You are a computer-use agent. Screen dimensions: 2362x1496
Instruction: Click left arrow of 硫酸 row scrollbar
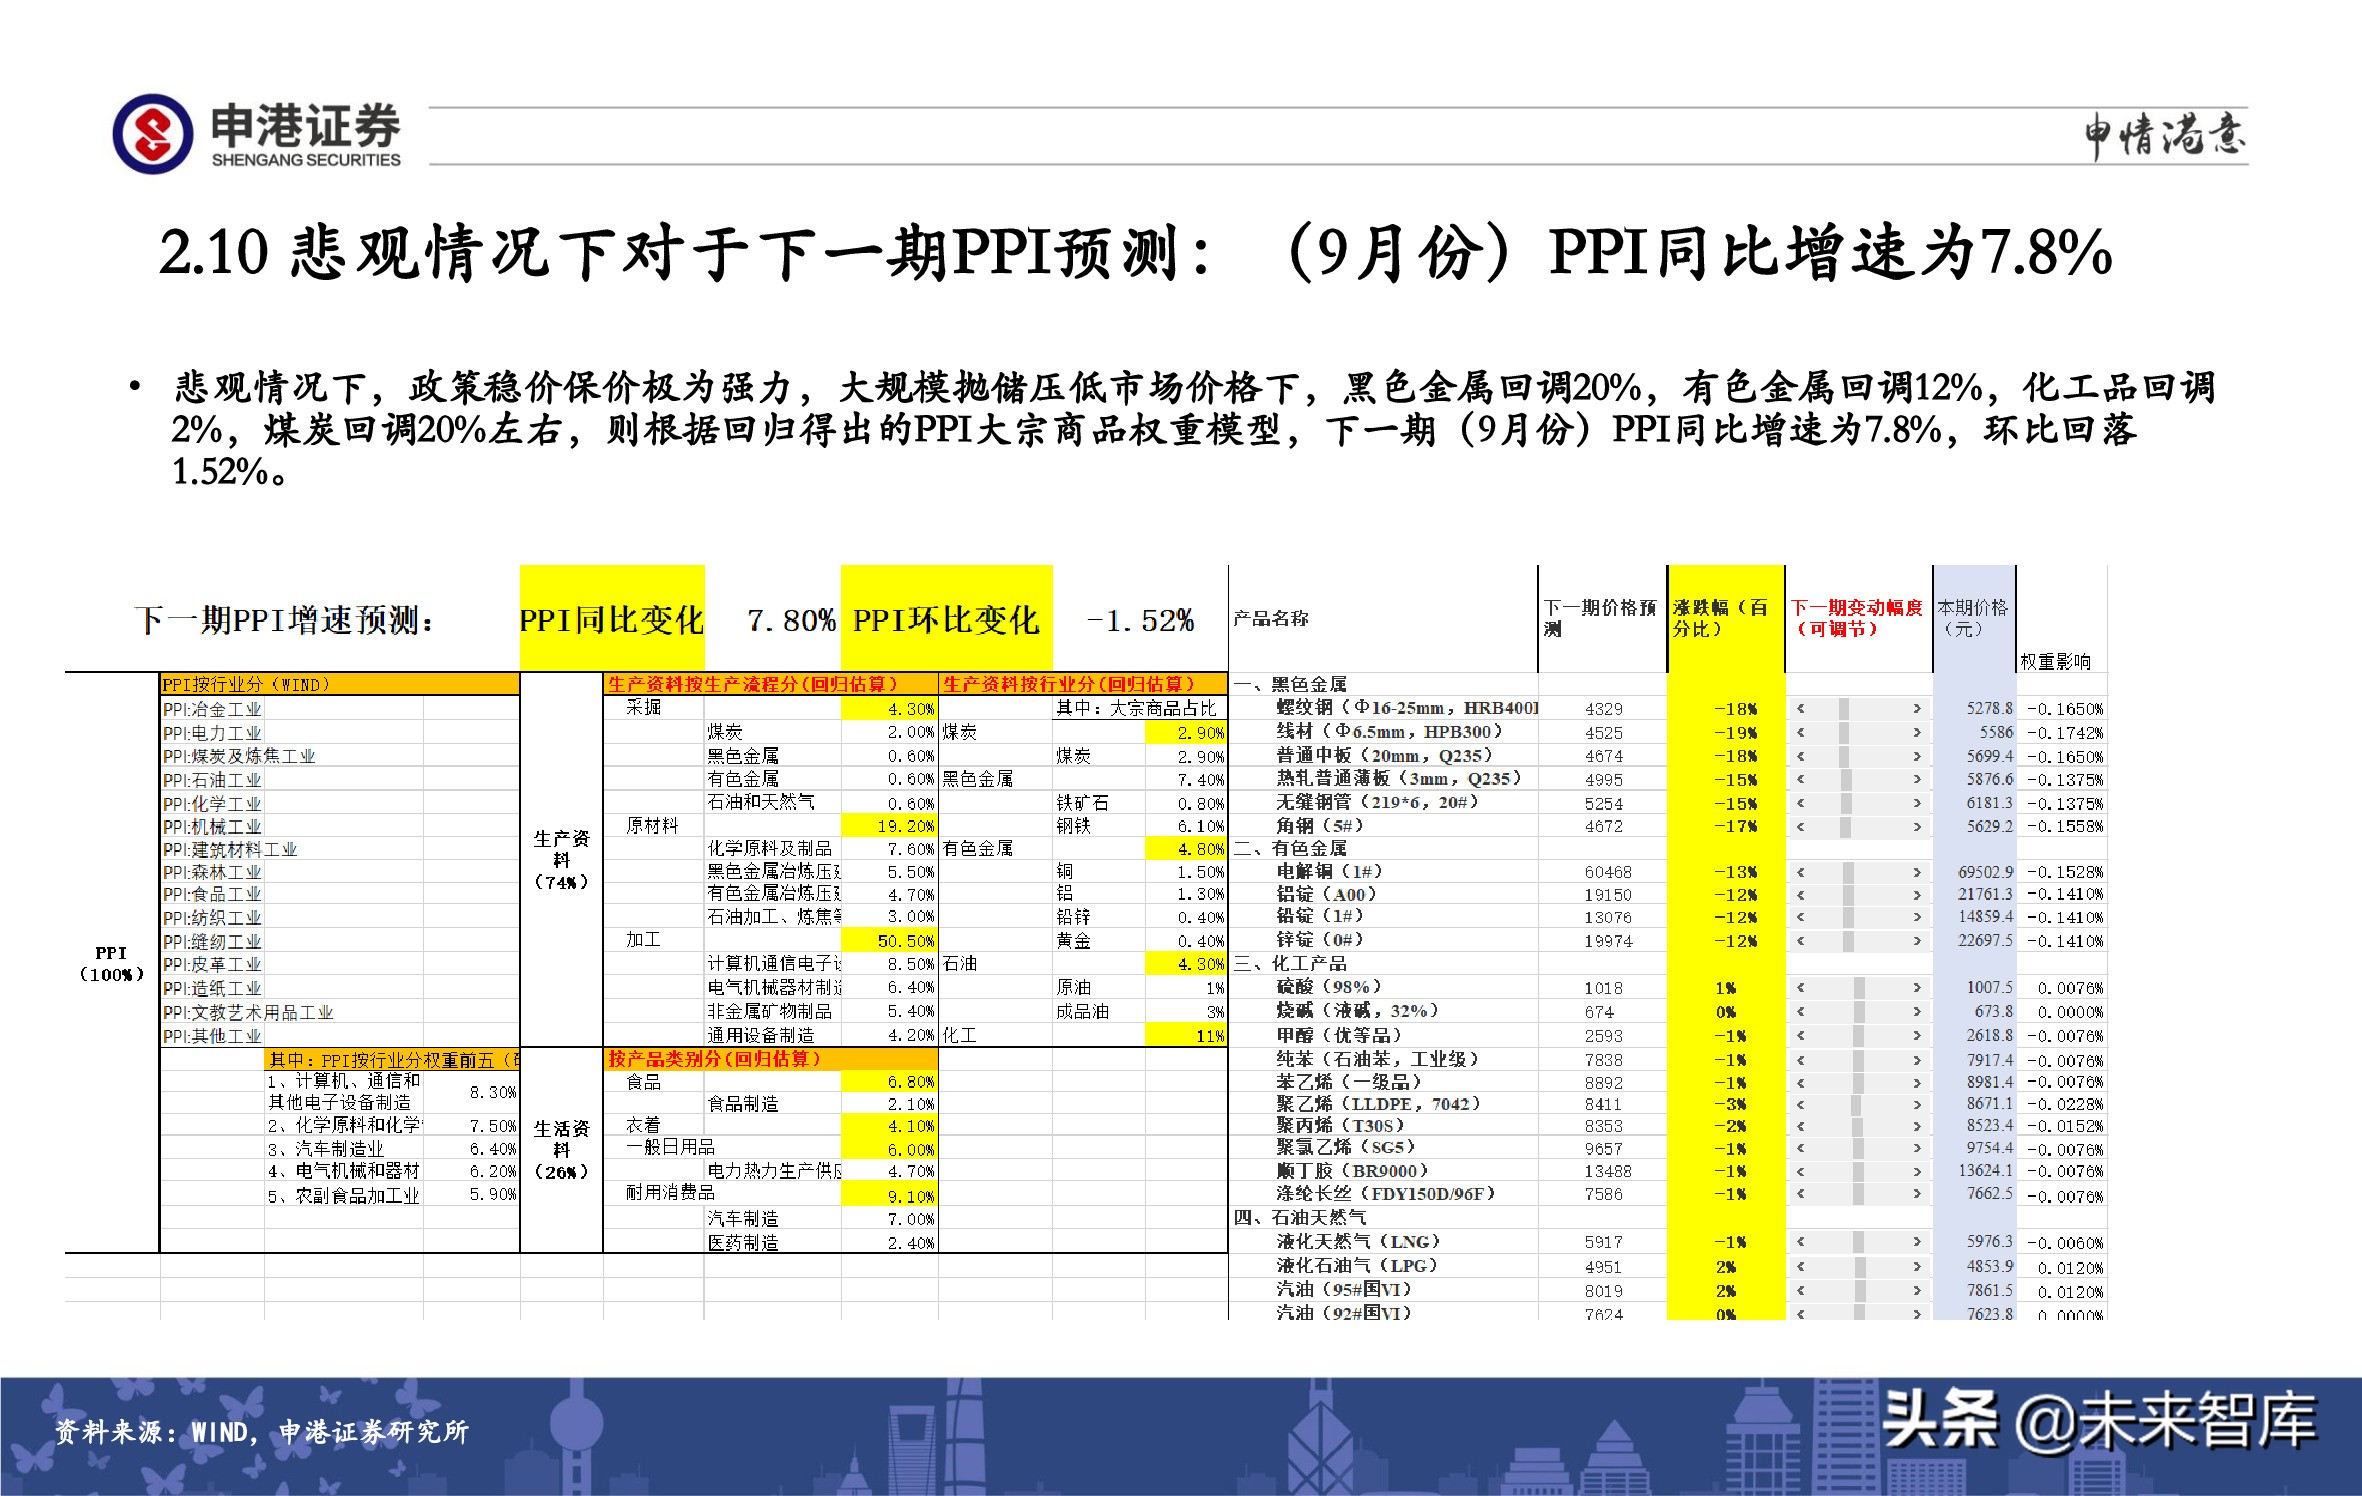click(1801, 987)
